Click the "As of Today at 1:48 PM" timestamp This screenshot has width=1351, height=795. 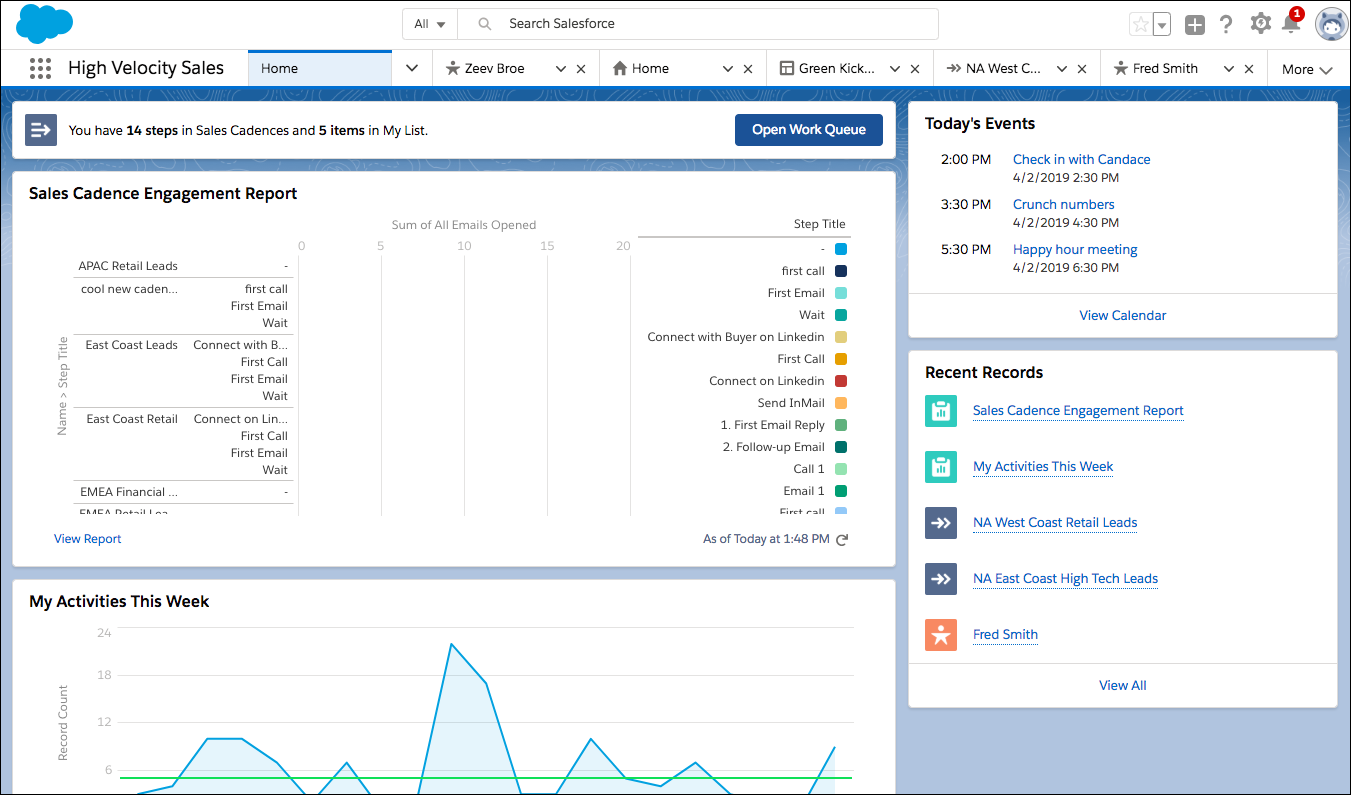coord(766,539)
